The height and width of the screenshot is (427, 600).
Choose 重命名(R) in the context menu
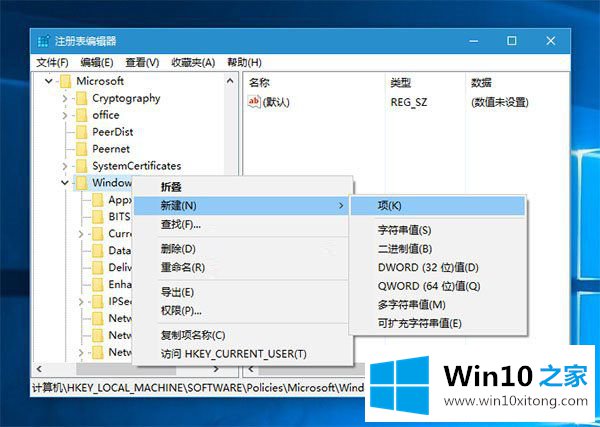(243, 267)
